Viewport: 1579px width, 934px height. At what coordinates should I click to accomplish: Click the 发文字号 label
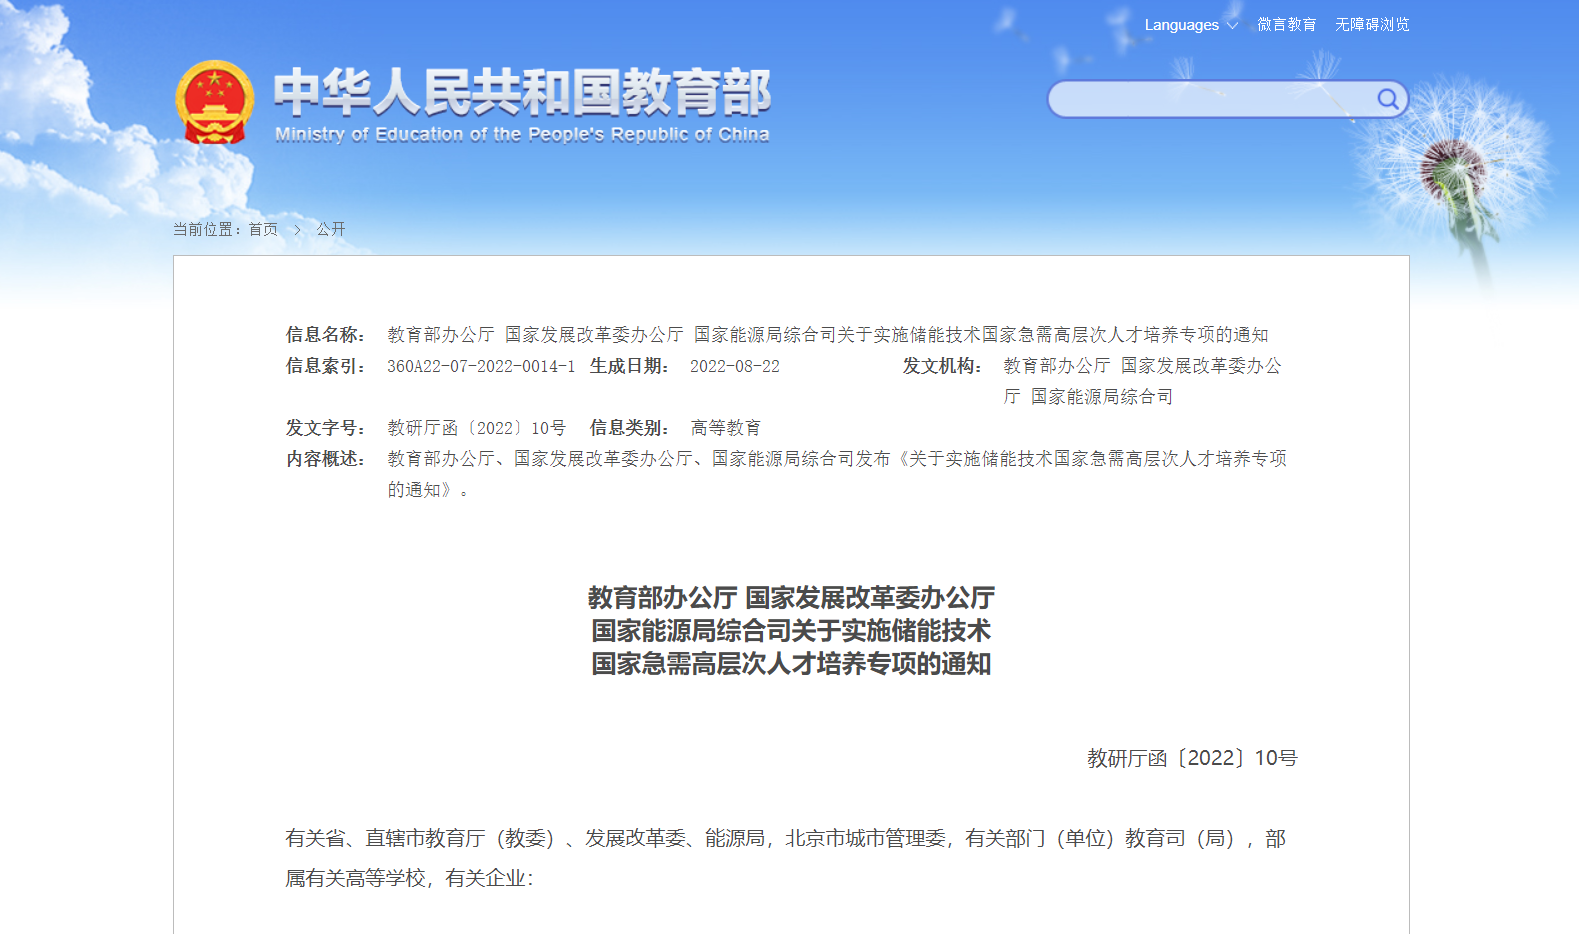[325, 428]
